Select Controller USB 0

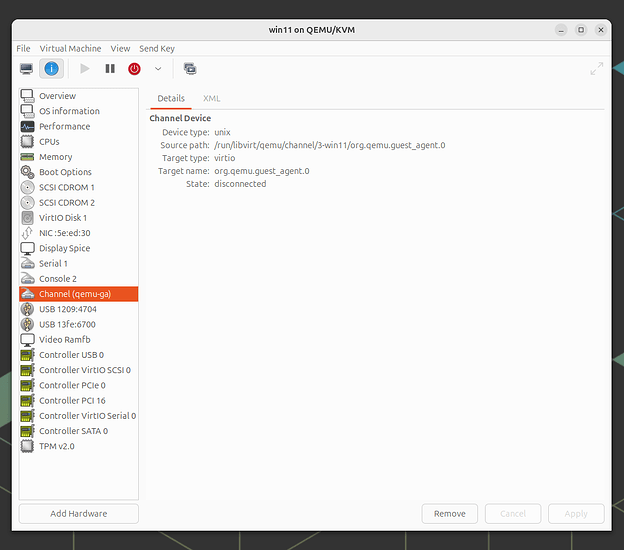pos(79,355)
